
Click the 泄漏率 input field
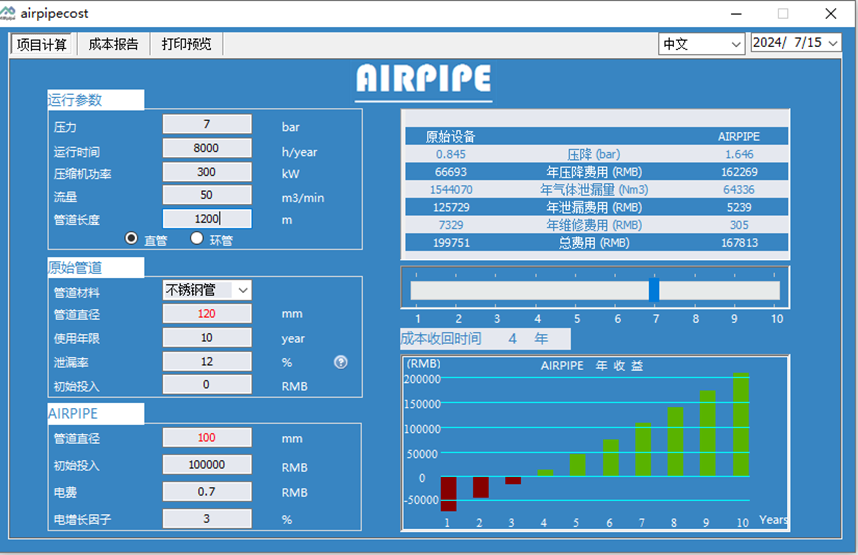[x=207, y=362]
